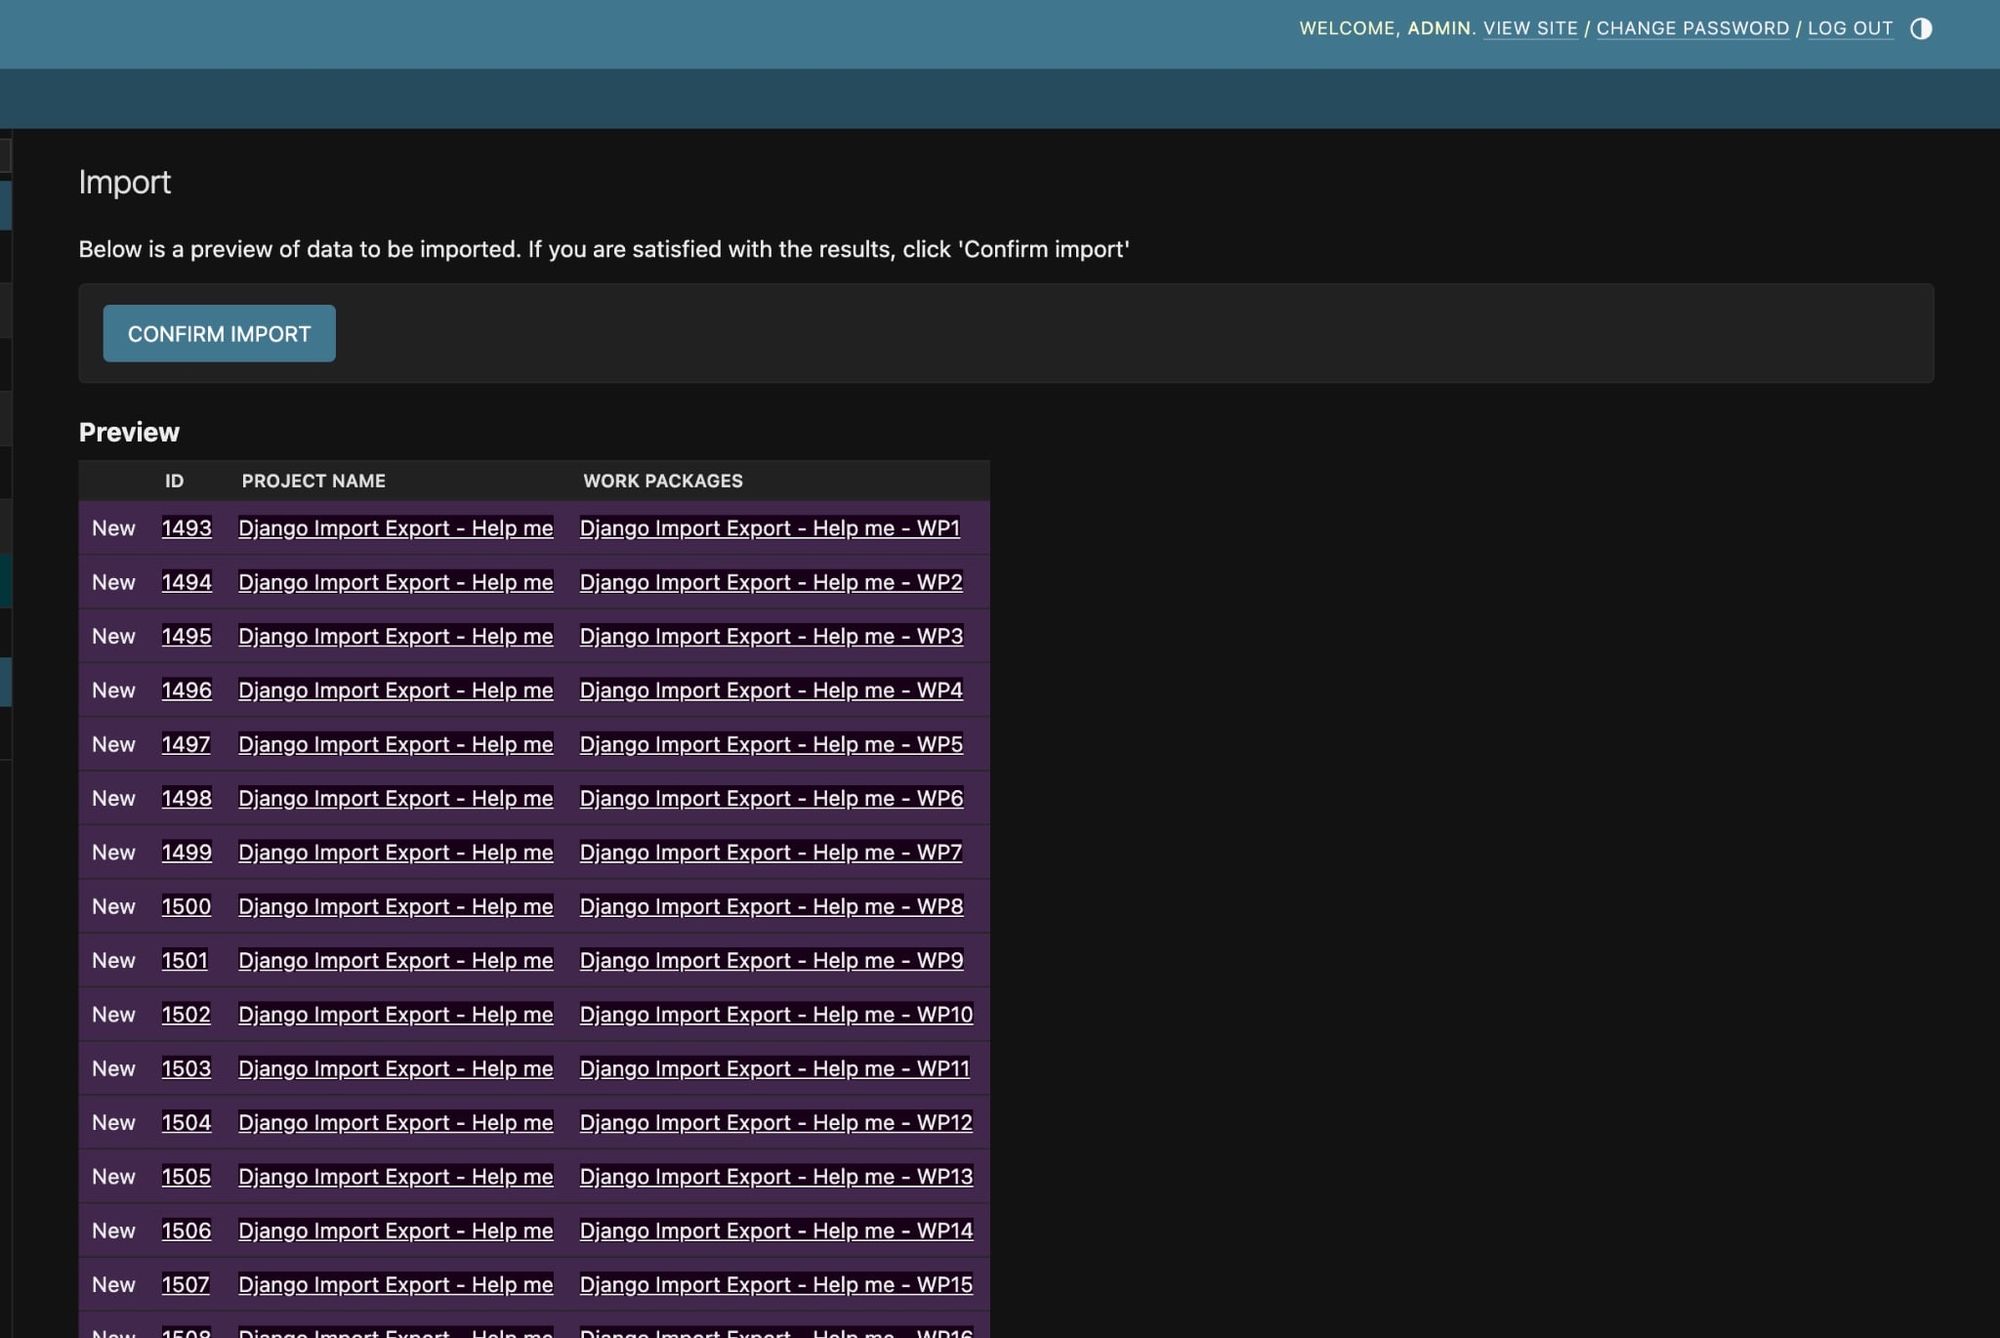Screen dimensions: 2000x1338
Task: Click work package link ending WP12
Action: [x=776, y=1122]
